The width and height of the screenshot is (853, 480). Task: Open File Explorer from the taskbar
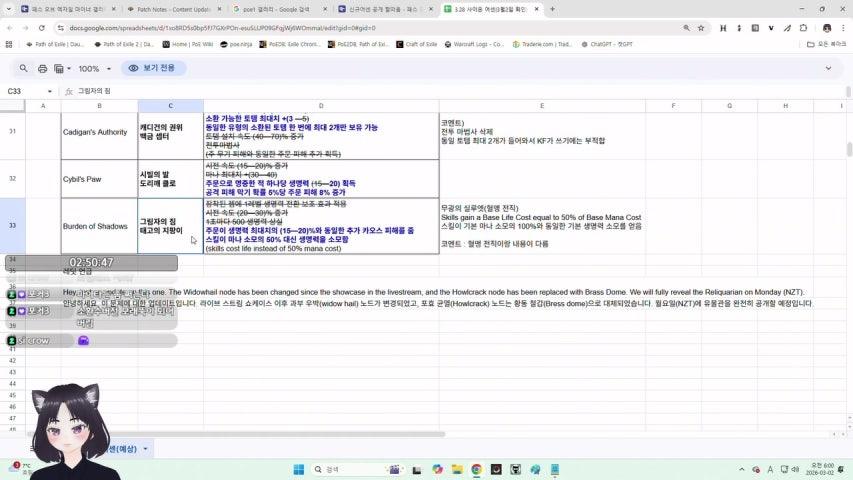[x=457, y=470]
